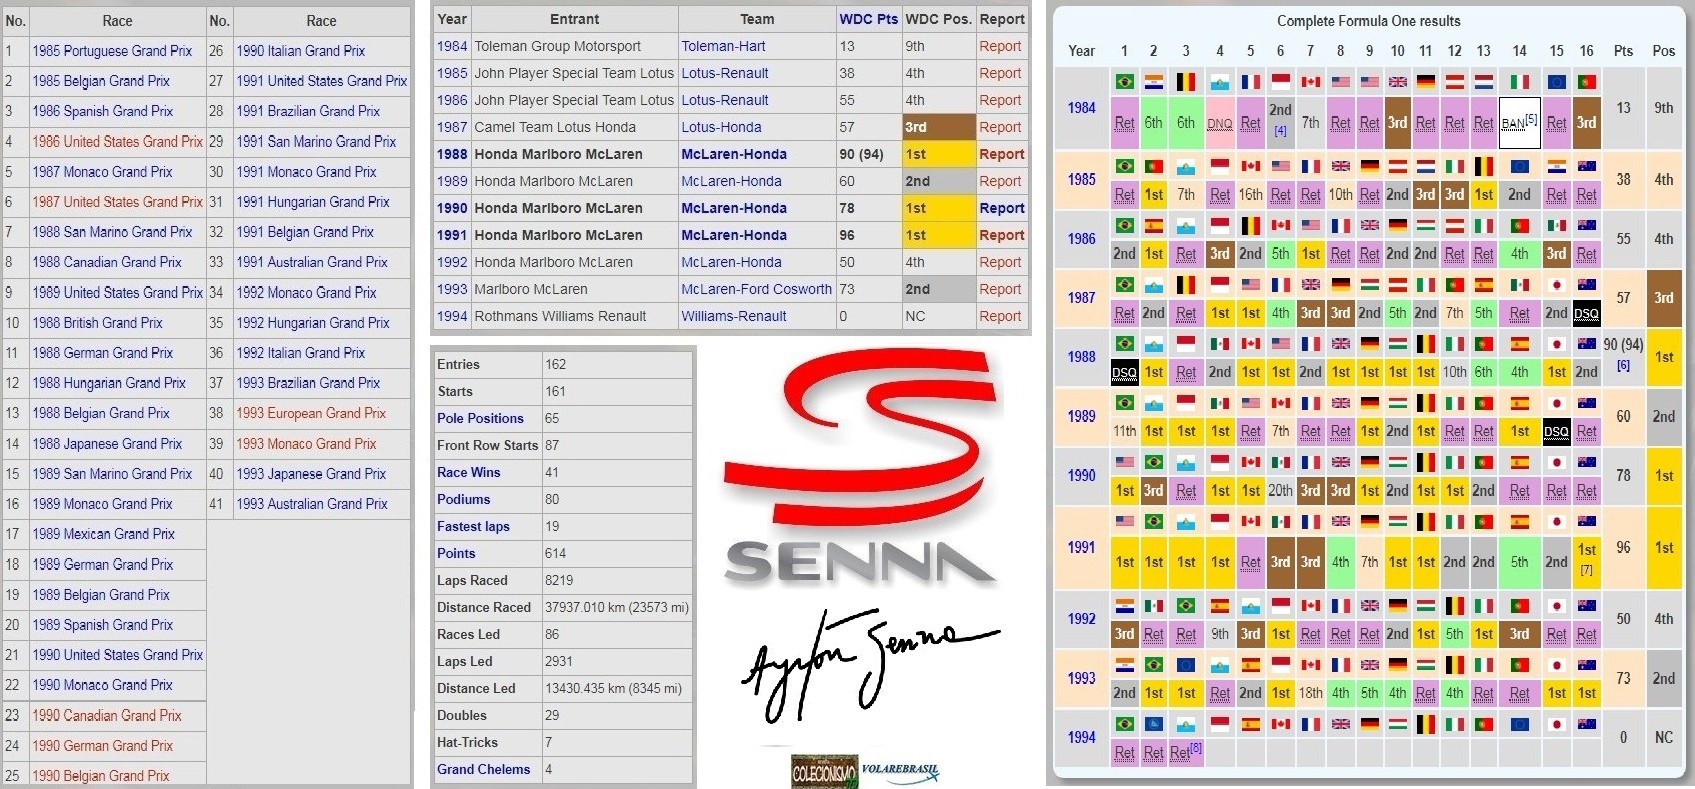Open the 1990 Belgian Grand Prix link
The width and height of the screenshot is (1695, 789).
(101, 775)
